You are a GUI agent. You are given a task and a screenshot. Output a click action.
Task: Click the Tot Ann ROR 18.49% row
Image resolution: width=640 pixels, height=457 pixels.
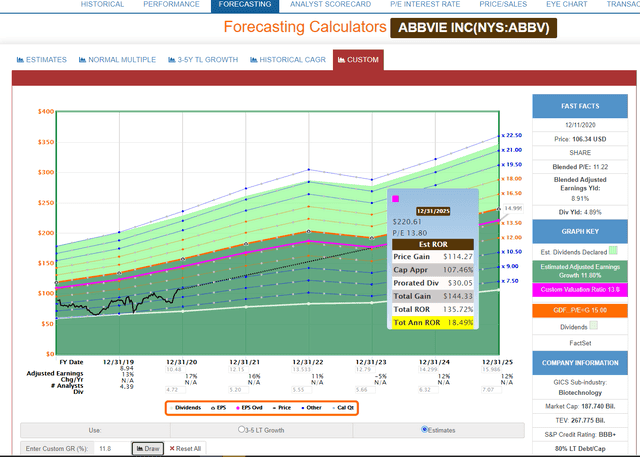(x=433, y=322)
